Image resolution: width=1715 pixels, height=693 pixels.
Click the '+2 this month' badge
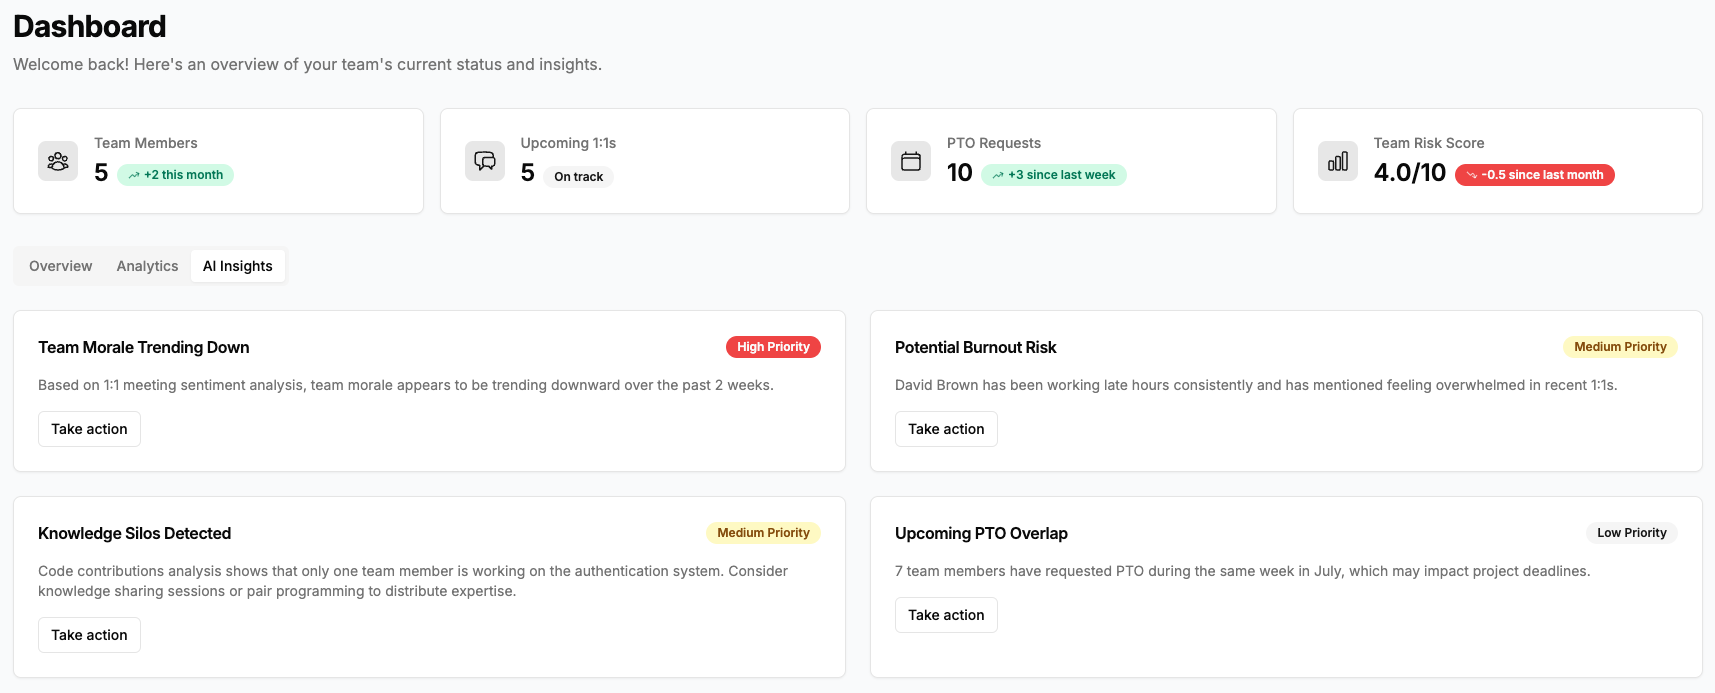(x=175, y=175)
